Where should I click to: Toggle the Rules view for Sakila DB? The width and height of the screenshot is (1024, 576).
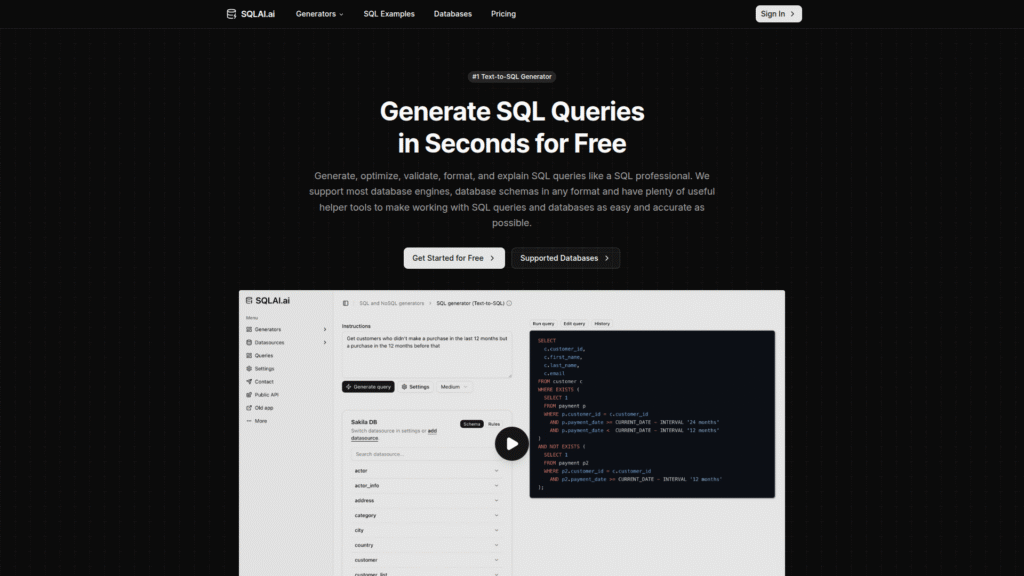point(494,424)
